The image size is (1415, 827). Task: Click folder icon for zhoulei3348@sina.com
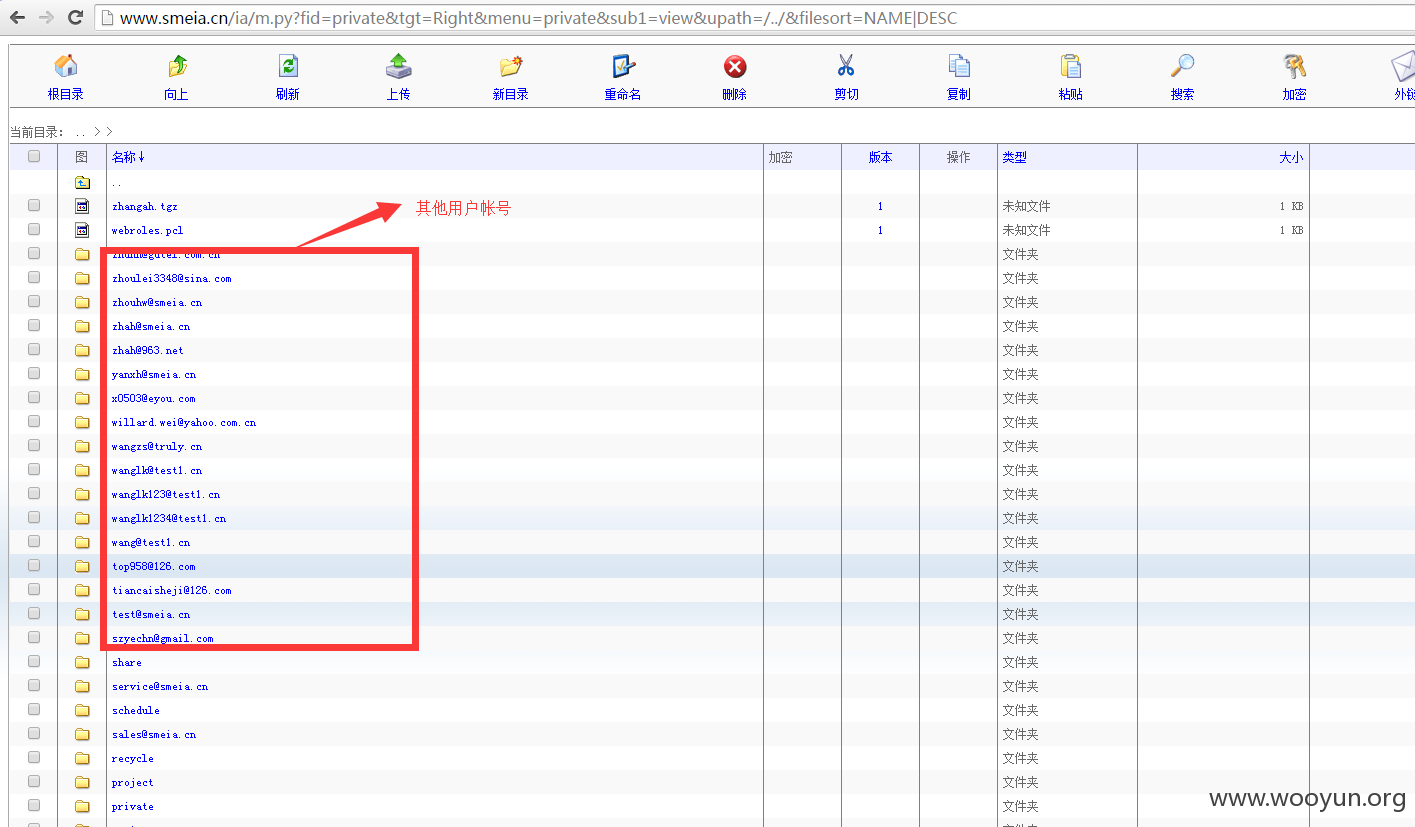pos(82,278)
